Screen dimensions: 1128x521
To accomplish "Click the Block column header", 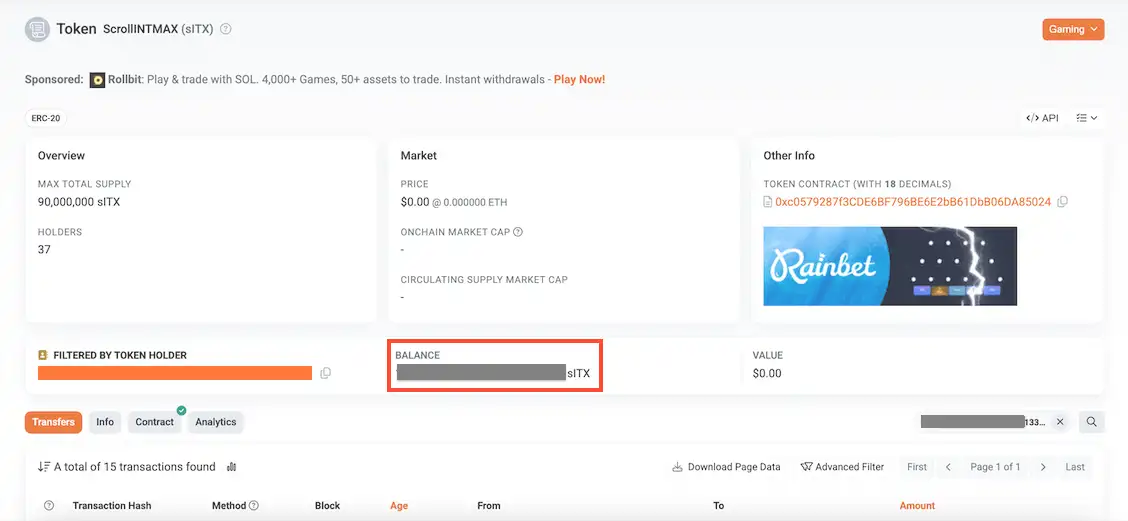I will [x=327, y=506].
